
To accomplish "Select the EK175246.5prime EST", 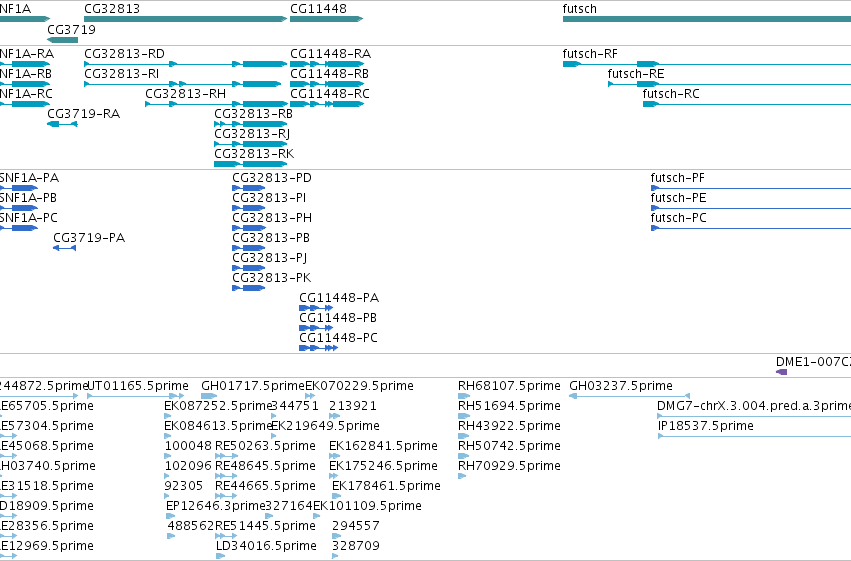I will (334, 476).
